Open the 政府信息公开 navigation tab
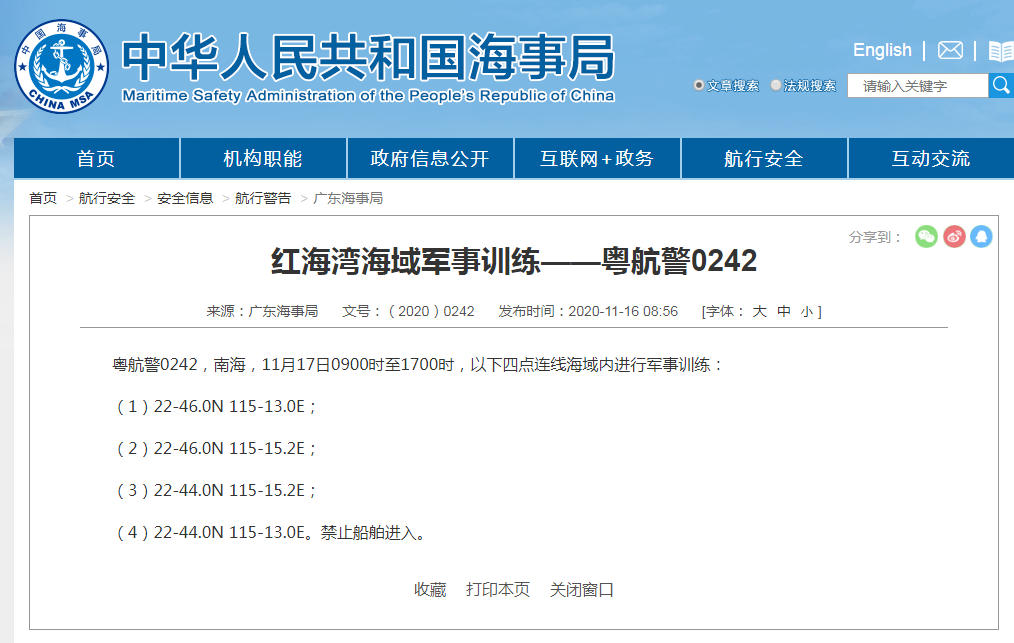Screen dimensions: 1014x643 click(430, 158)
